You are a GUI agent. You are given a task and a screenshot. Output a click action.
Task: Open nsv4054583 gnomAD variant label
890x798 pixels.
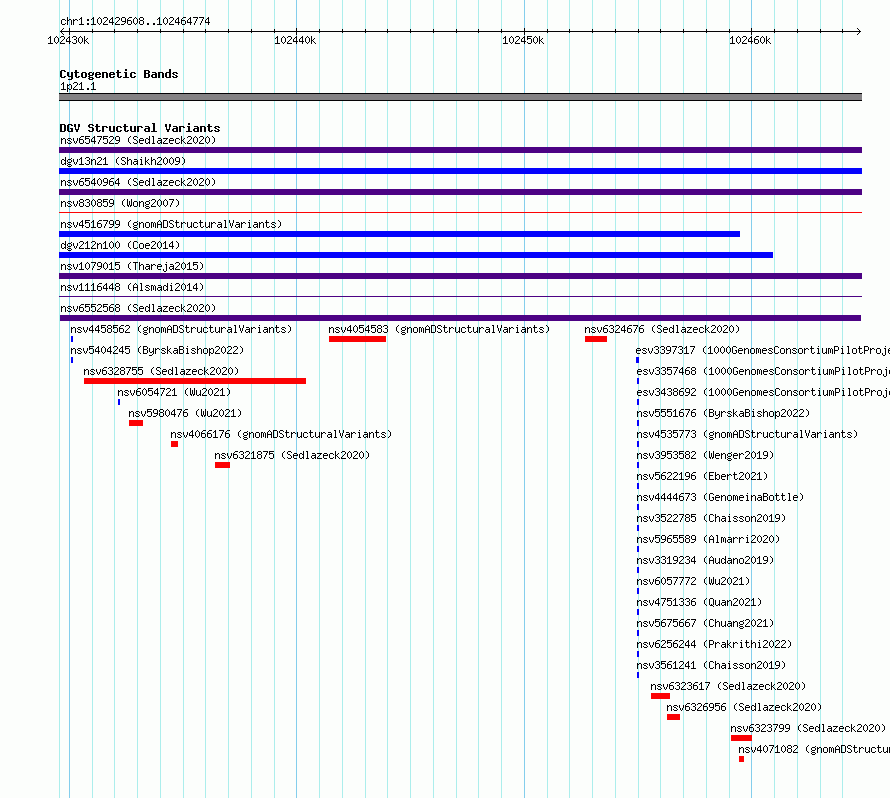439,329
